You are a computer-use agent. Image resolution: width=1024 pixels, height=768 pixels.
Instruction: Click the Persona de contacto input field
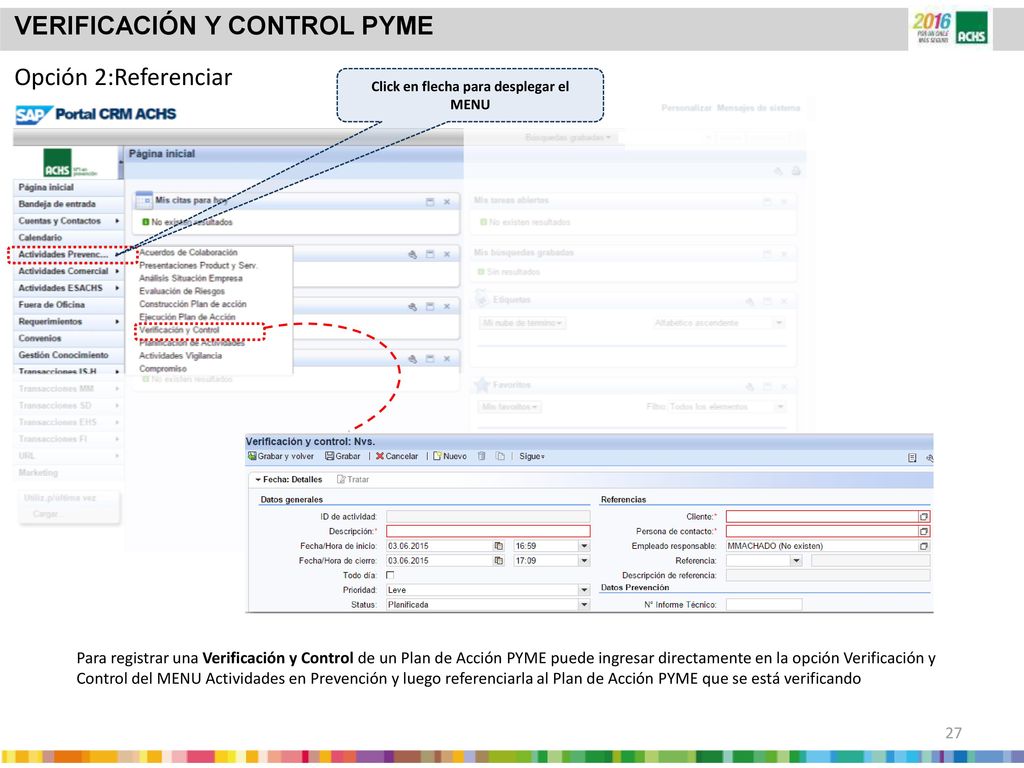(x=822, y=532)
